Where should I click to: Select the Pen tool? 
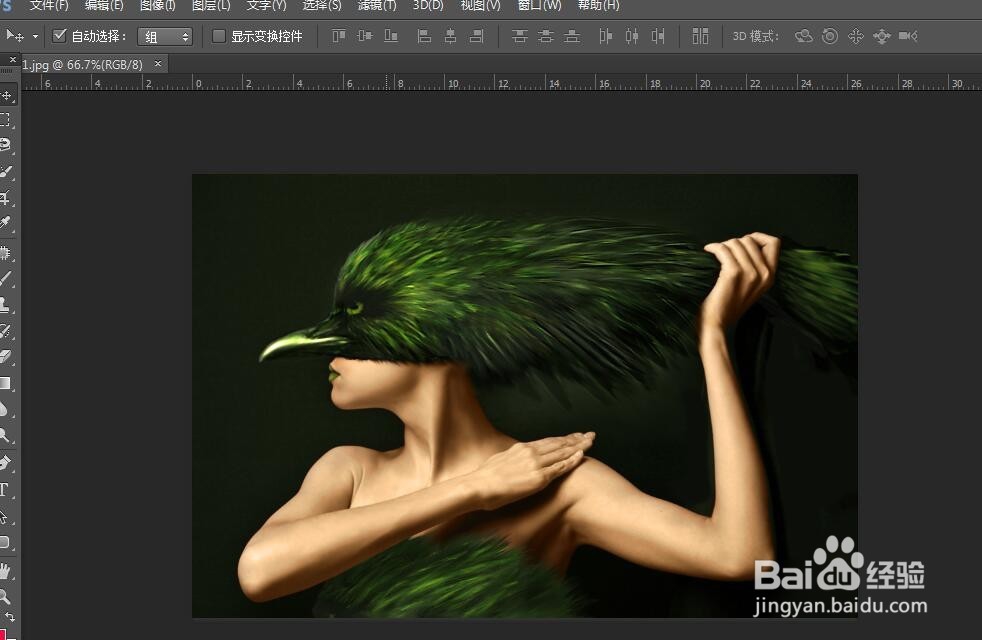click(5, 463)
